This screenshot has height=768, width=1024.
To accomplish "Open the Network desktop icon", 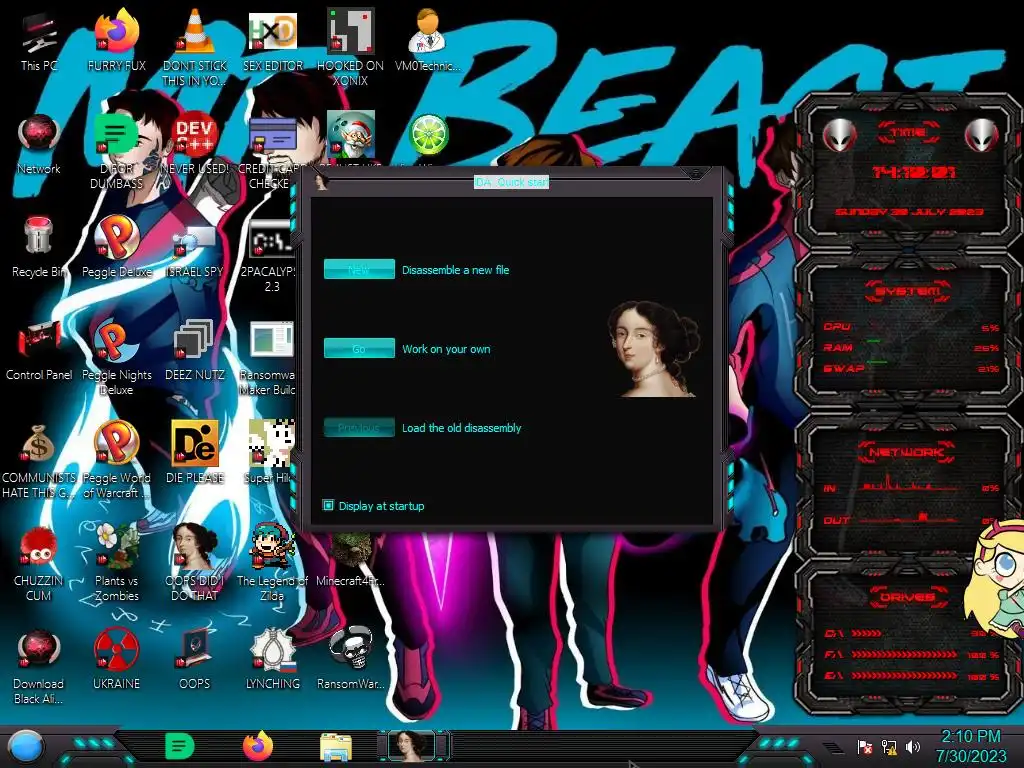I will pyautogui.click(x=39, y=144).
